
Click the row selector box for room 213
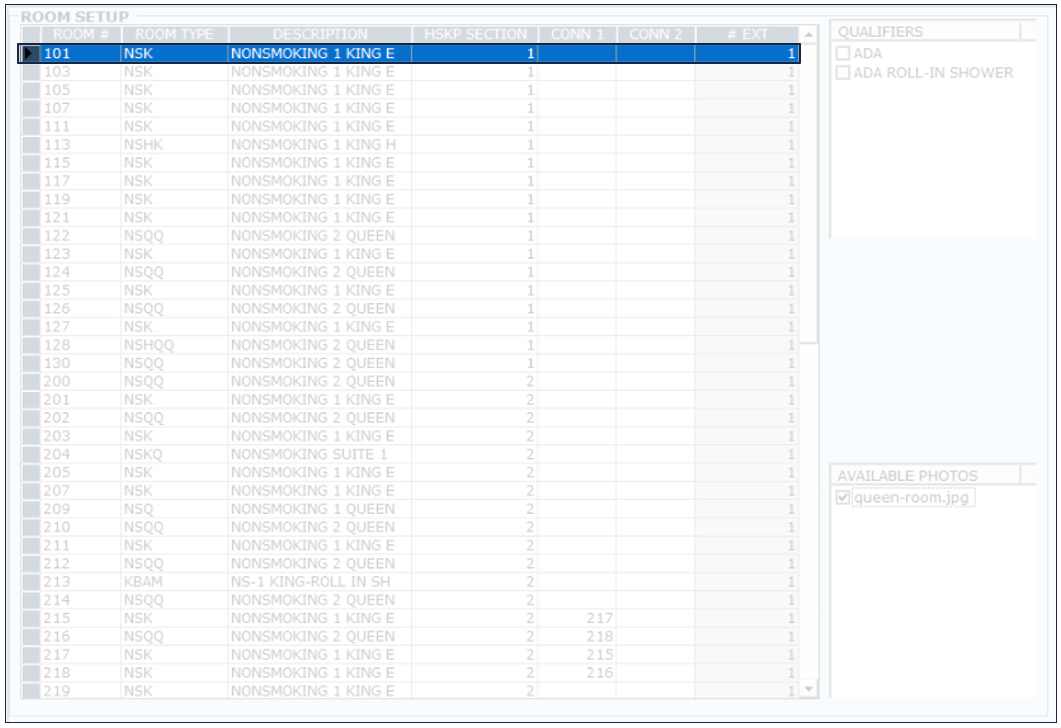[x=30, y=582]
